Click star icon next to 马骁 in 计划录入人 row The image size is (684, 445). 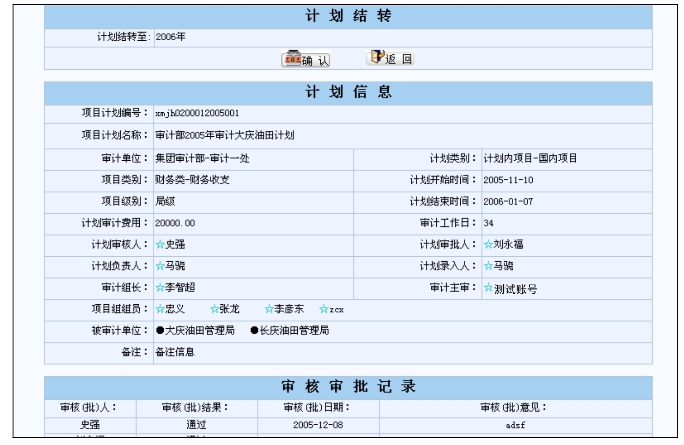pyautogui.click(x=487, y=267)
